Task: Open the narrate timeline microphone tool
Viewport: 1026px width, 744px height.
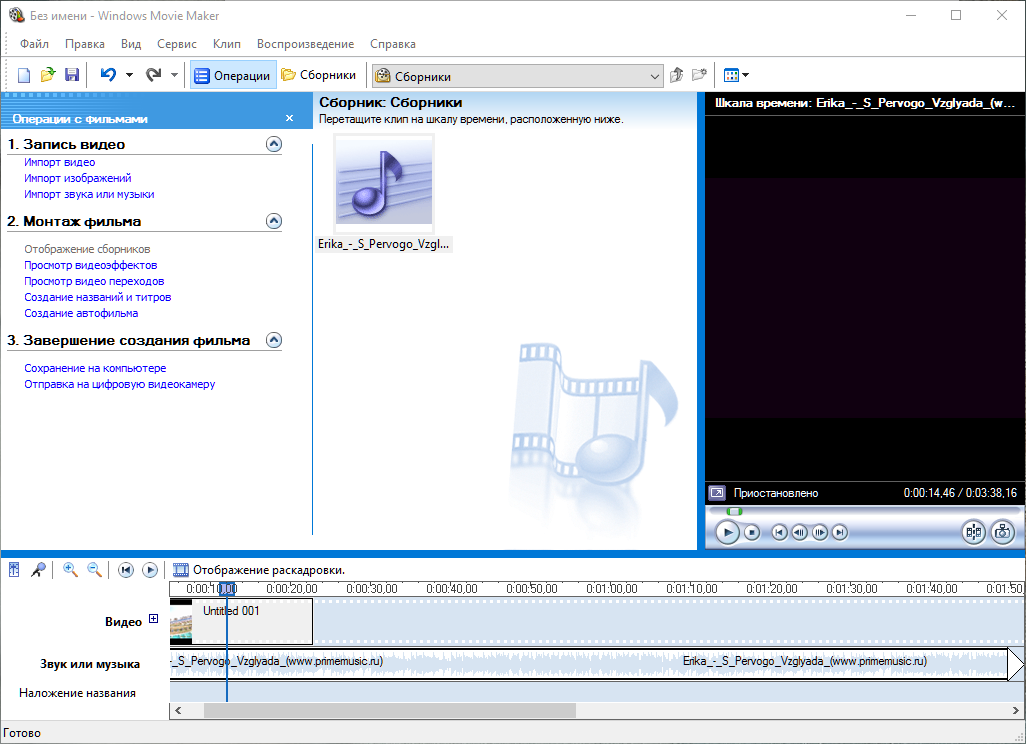Action: click(x=39, y=569)
